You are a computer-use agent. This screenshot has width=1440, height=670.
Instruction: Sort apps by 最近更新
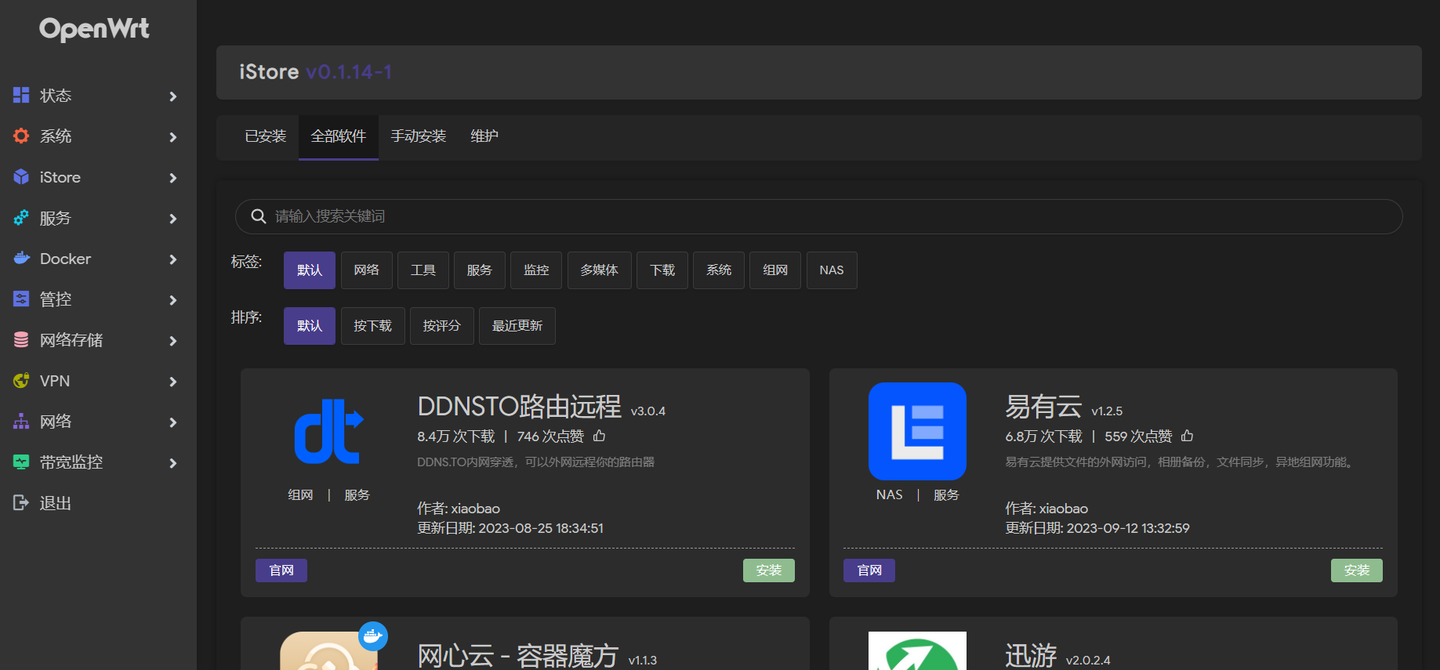click(517, 325)
